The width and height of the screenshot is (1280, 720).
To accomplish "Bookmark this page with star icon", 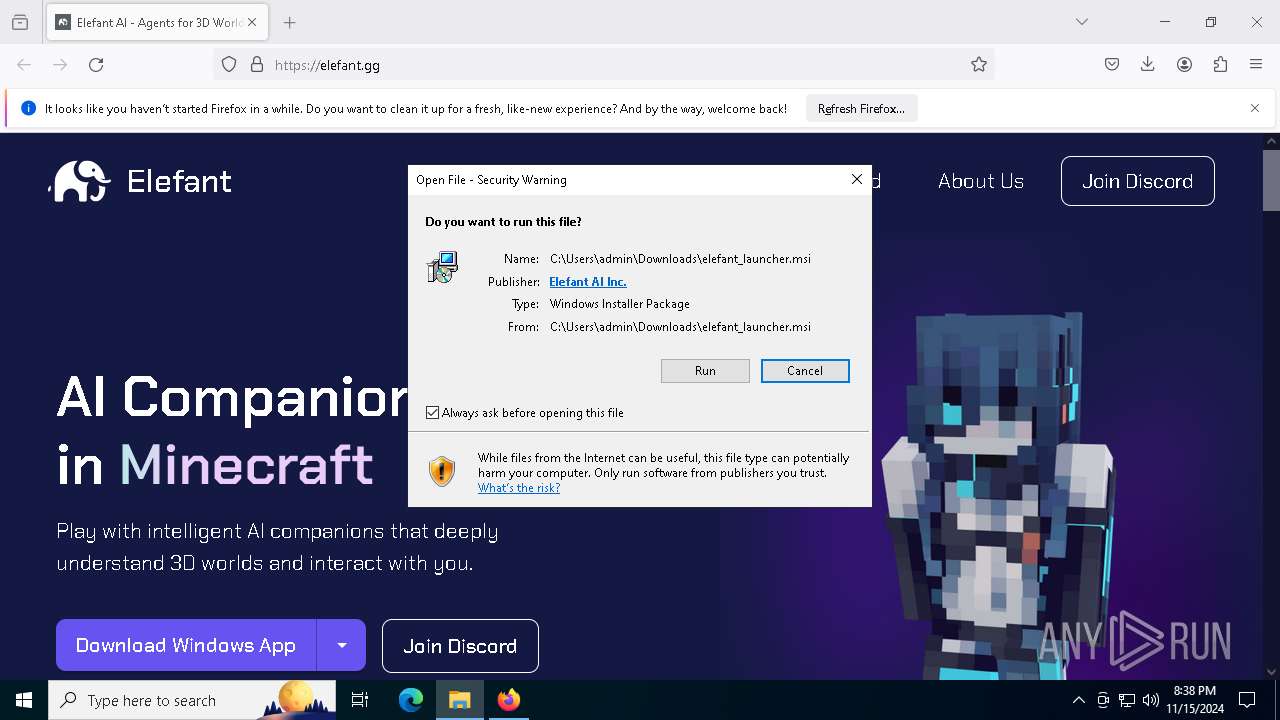I will coord(979,65).
